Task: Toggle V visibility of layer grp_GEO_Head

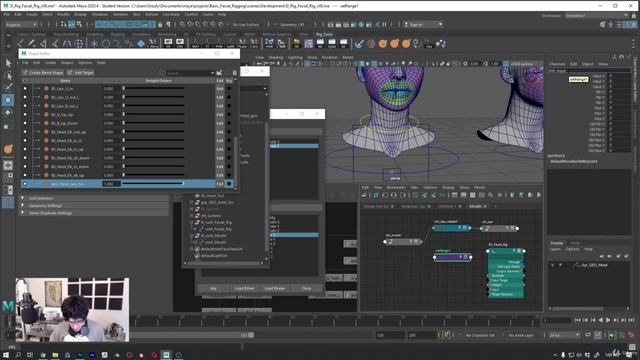Action: (x=553, y=265)
